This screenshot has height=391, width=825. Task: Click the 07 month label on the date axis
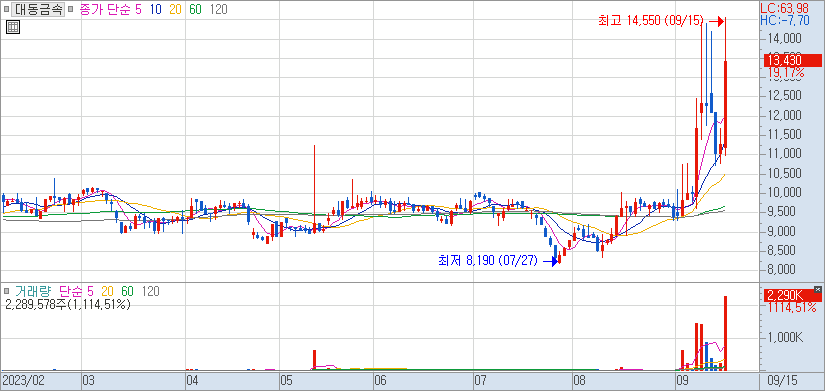click(480, 380)
